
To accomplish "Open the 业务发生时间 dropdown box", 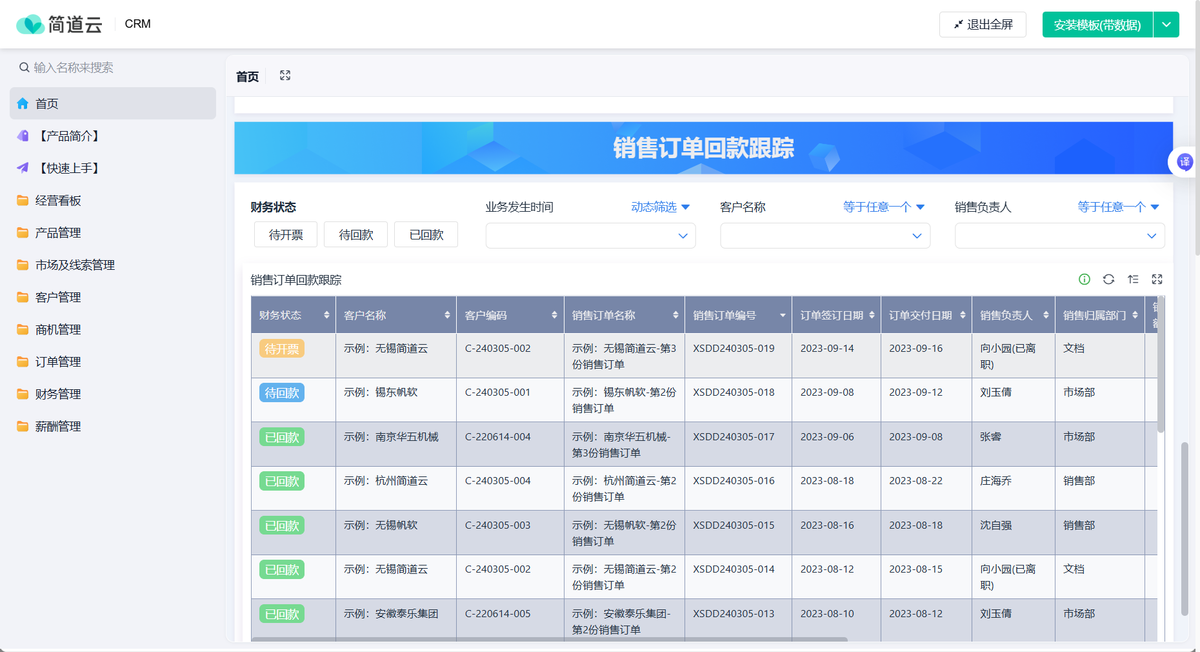I will click(x=590, y=236).
